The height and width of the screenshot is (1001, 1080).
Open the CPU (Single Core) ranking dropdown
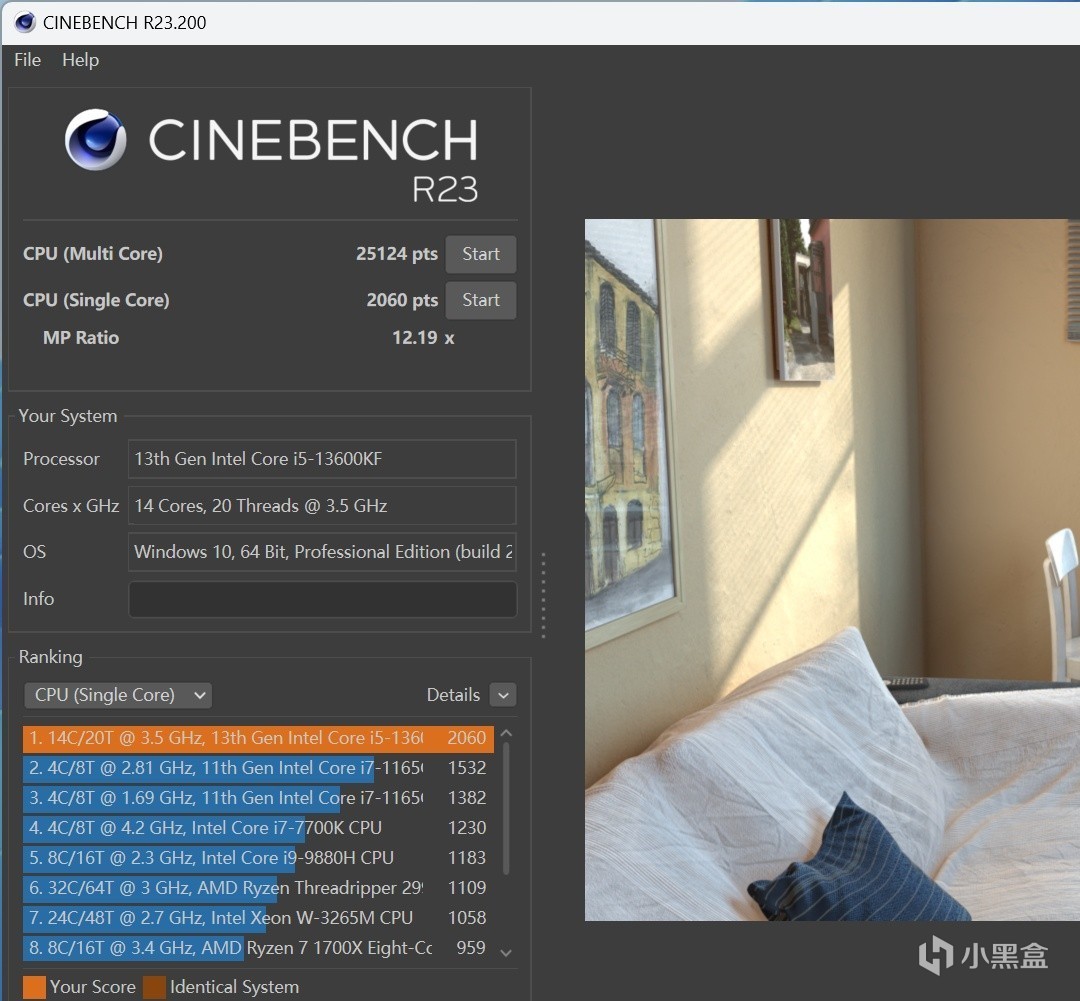pyautogui.click(x=118, y=695)
